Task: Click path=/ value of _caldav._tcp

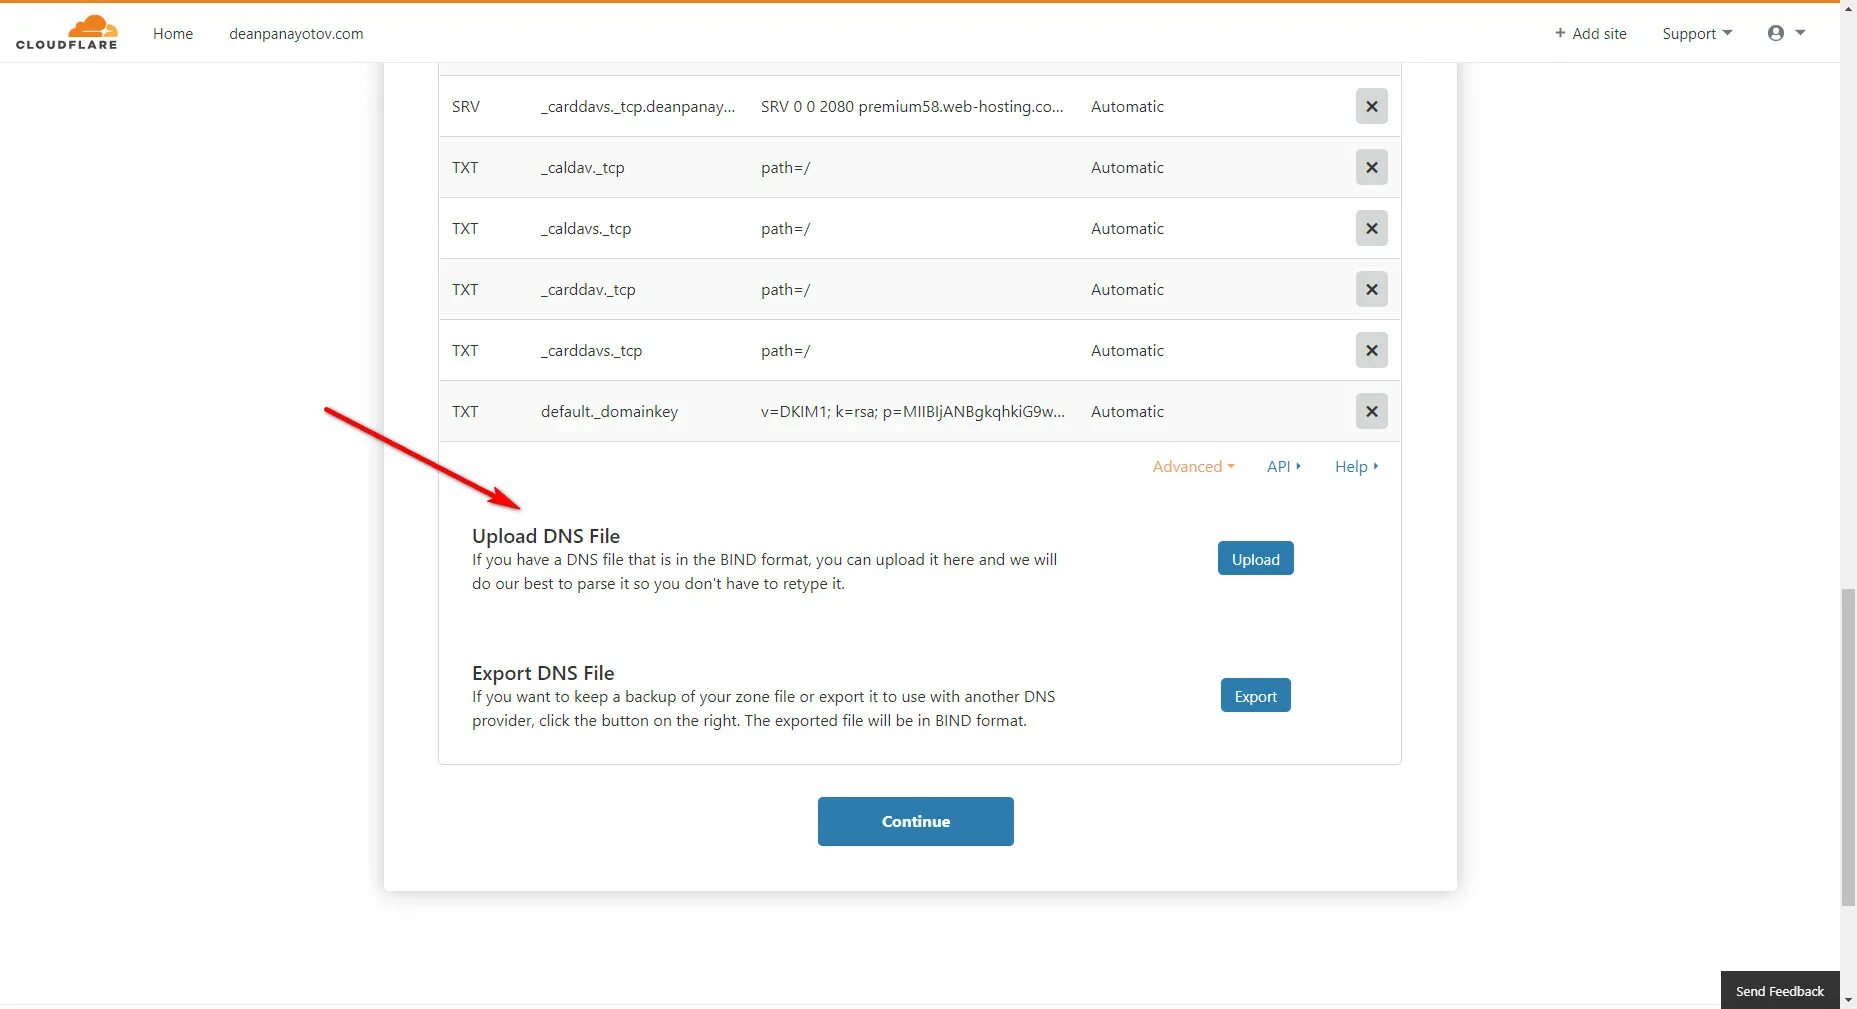Action: click(x=785, y=167)
